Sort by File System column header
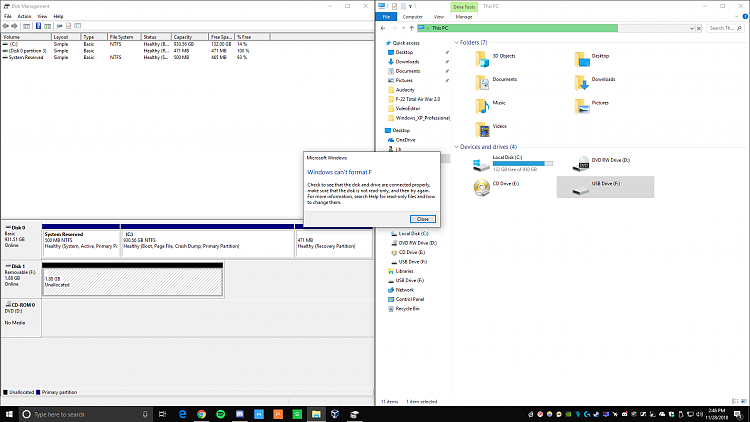The image size is (750, 422). 124,37
